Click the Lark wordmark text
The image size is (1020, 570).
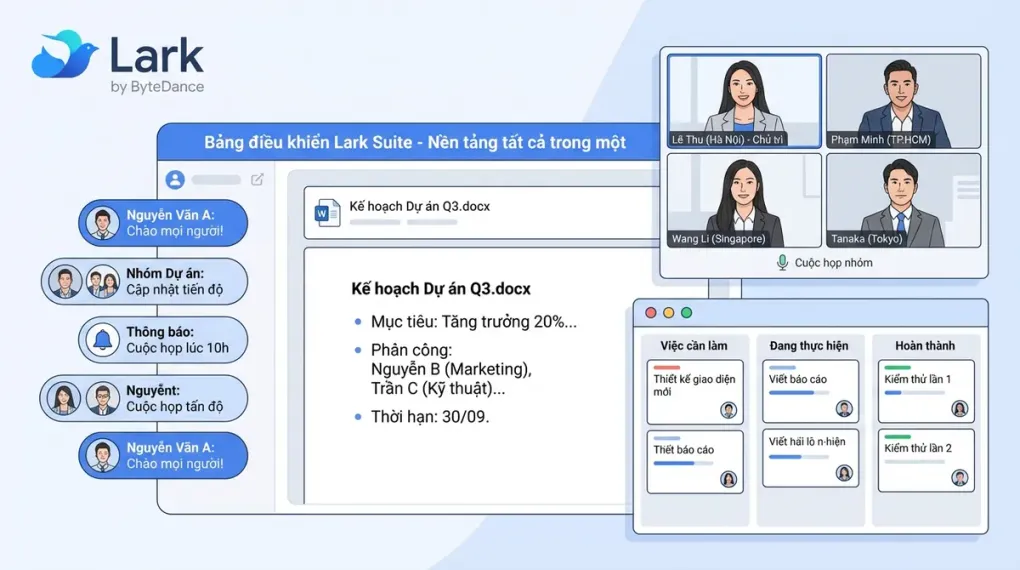[x=157, y=55]
